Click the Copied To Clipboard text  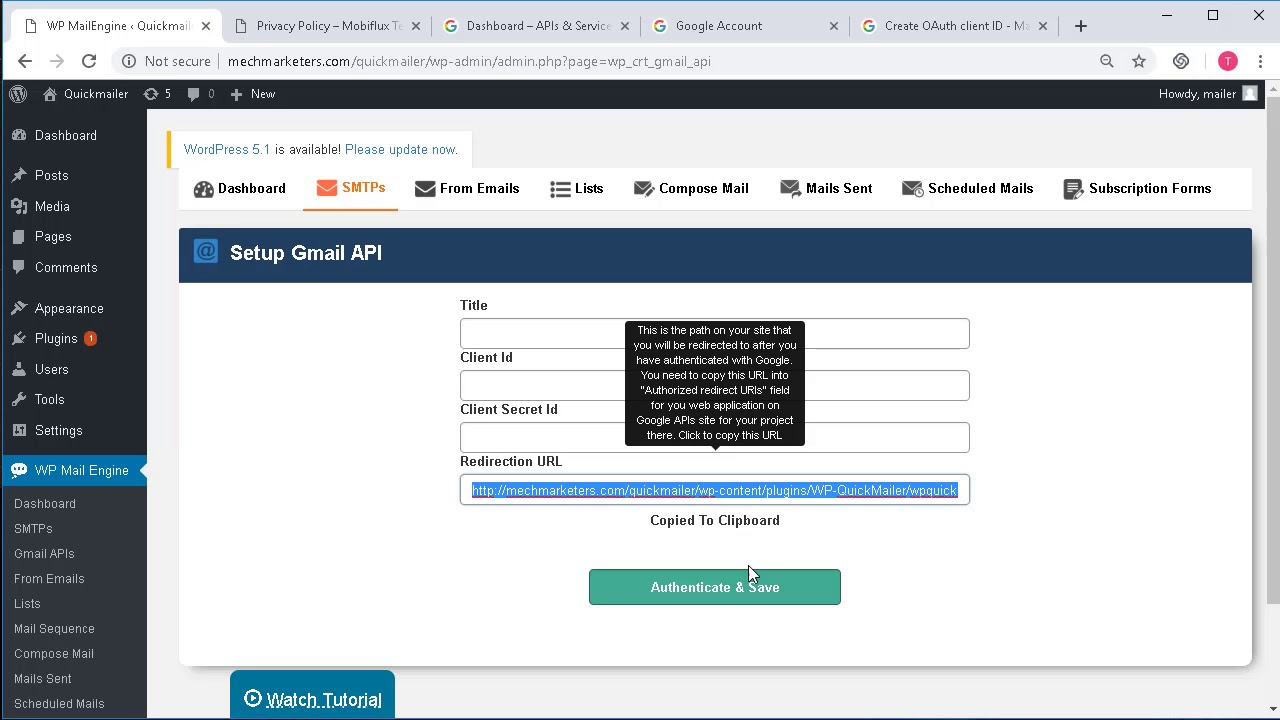[x=715, y=520]
